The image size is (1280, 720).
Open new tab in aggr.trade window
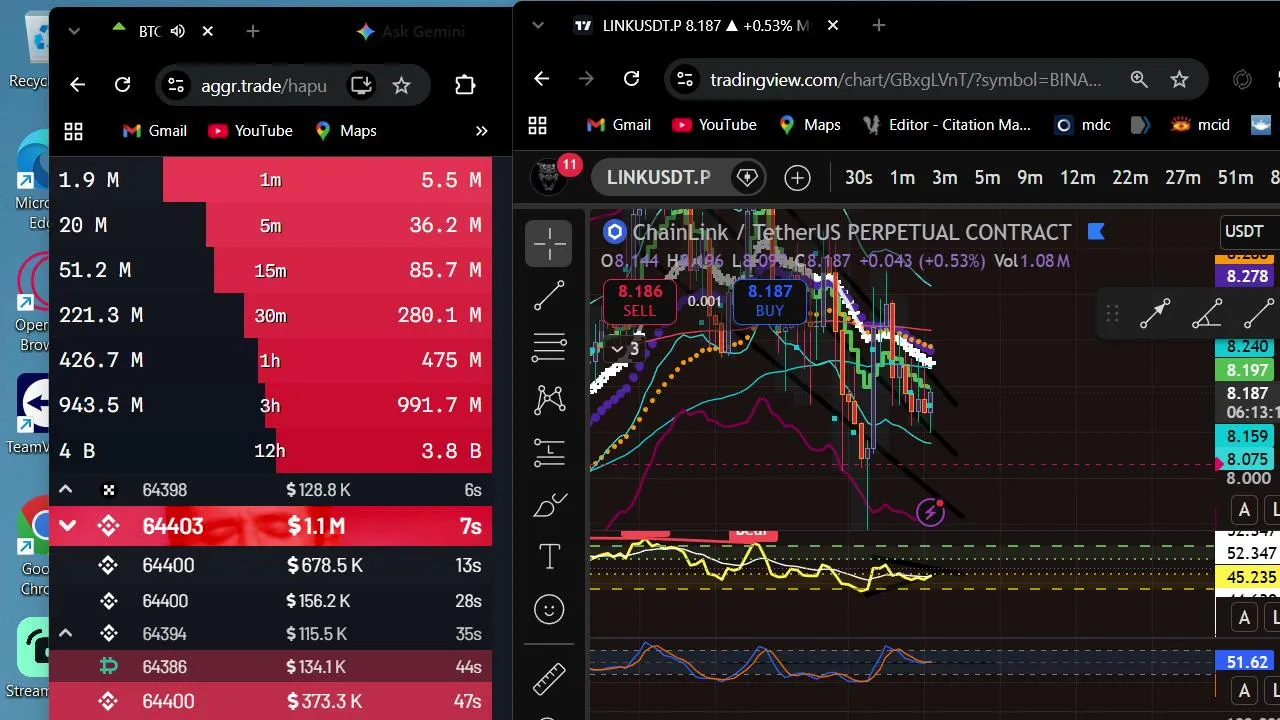coord(253,32)
